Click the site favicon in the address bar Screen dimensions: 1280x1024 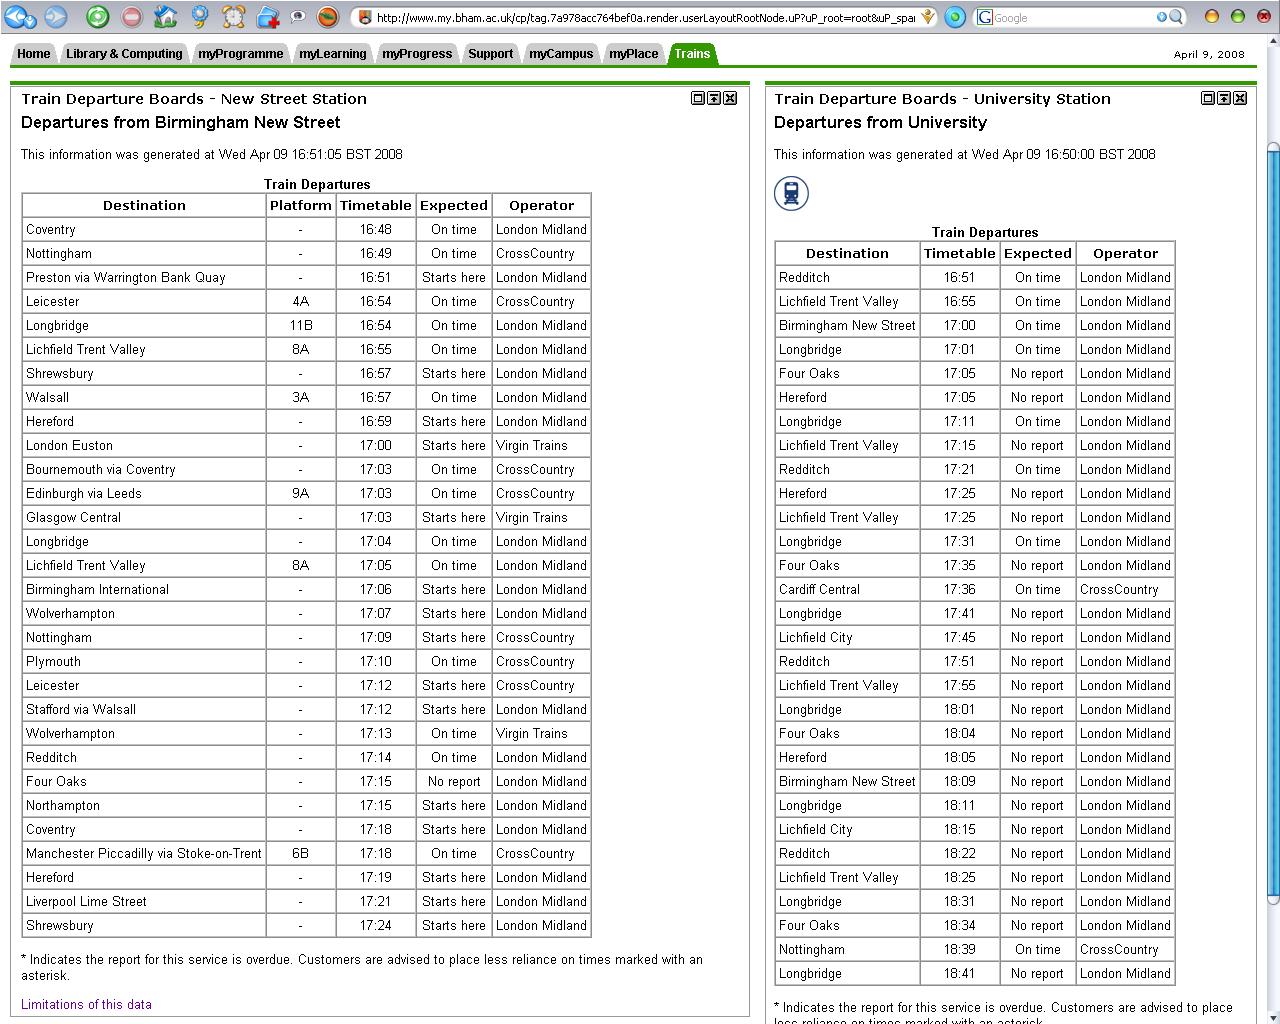(x=365, y=17)
